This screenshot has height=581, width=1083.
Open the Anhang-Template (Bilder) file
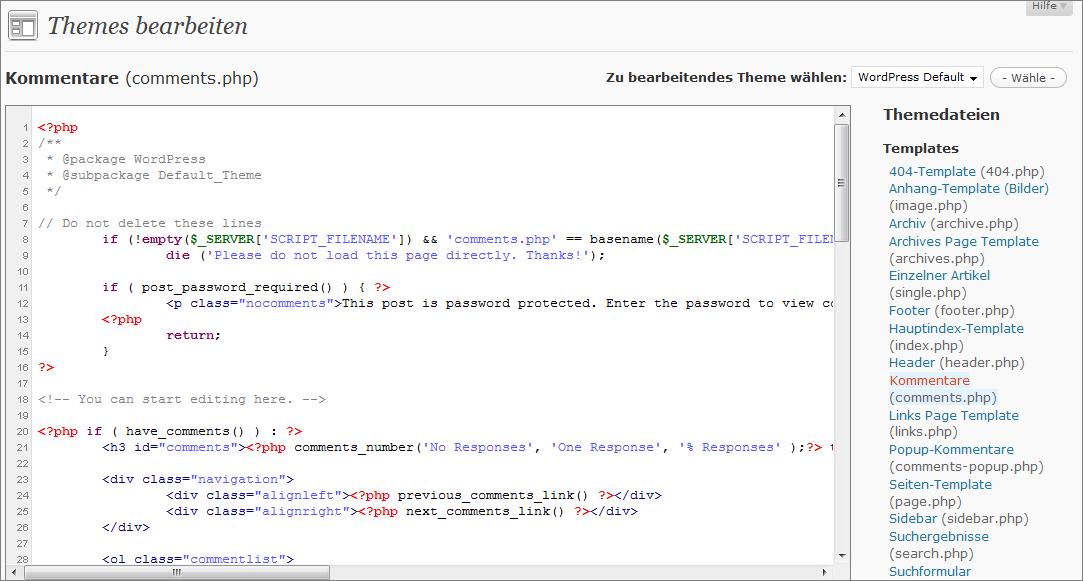tap(968, 189)
